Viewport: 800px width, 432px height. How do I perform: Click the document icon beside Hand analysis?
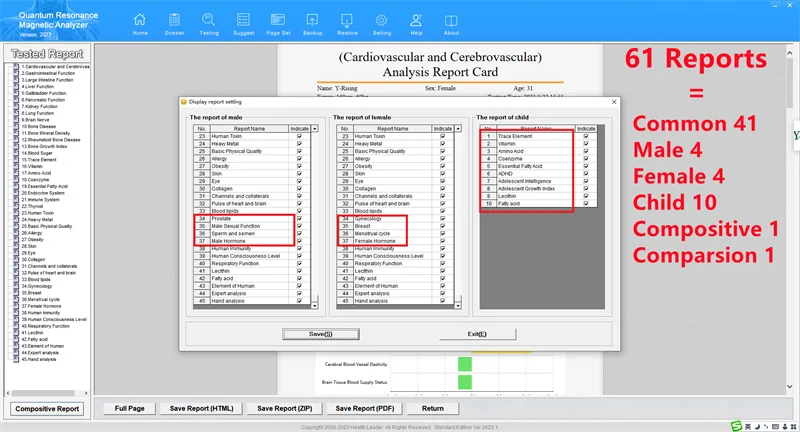coord(16,359)
